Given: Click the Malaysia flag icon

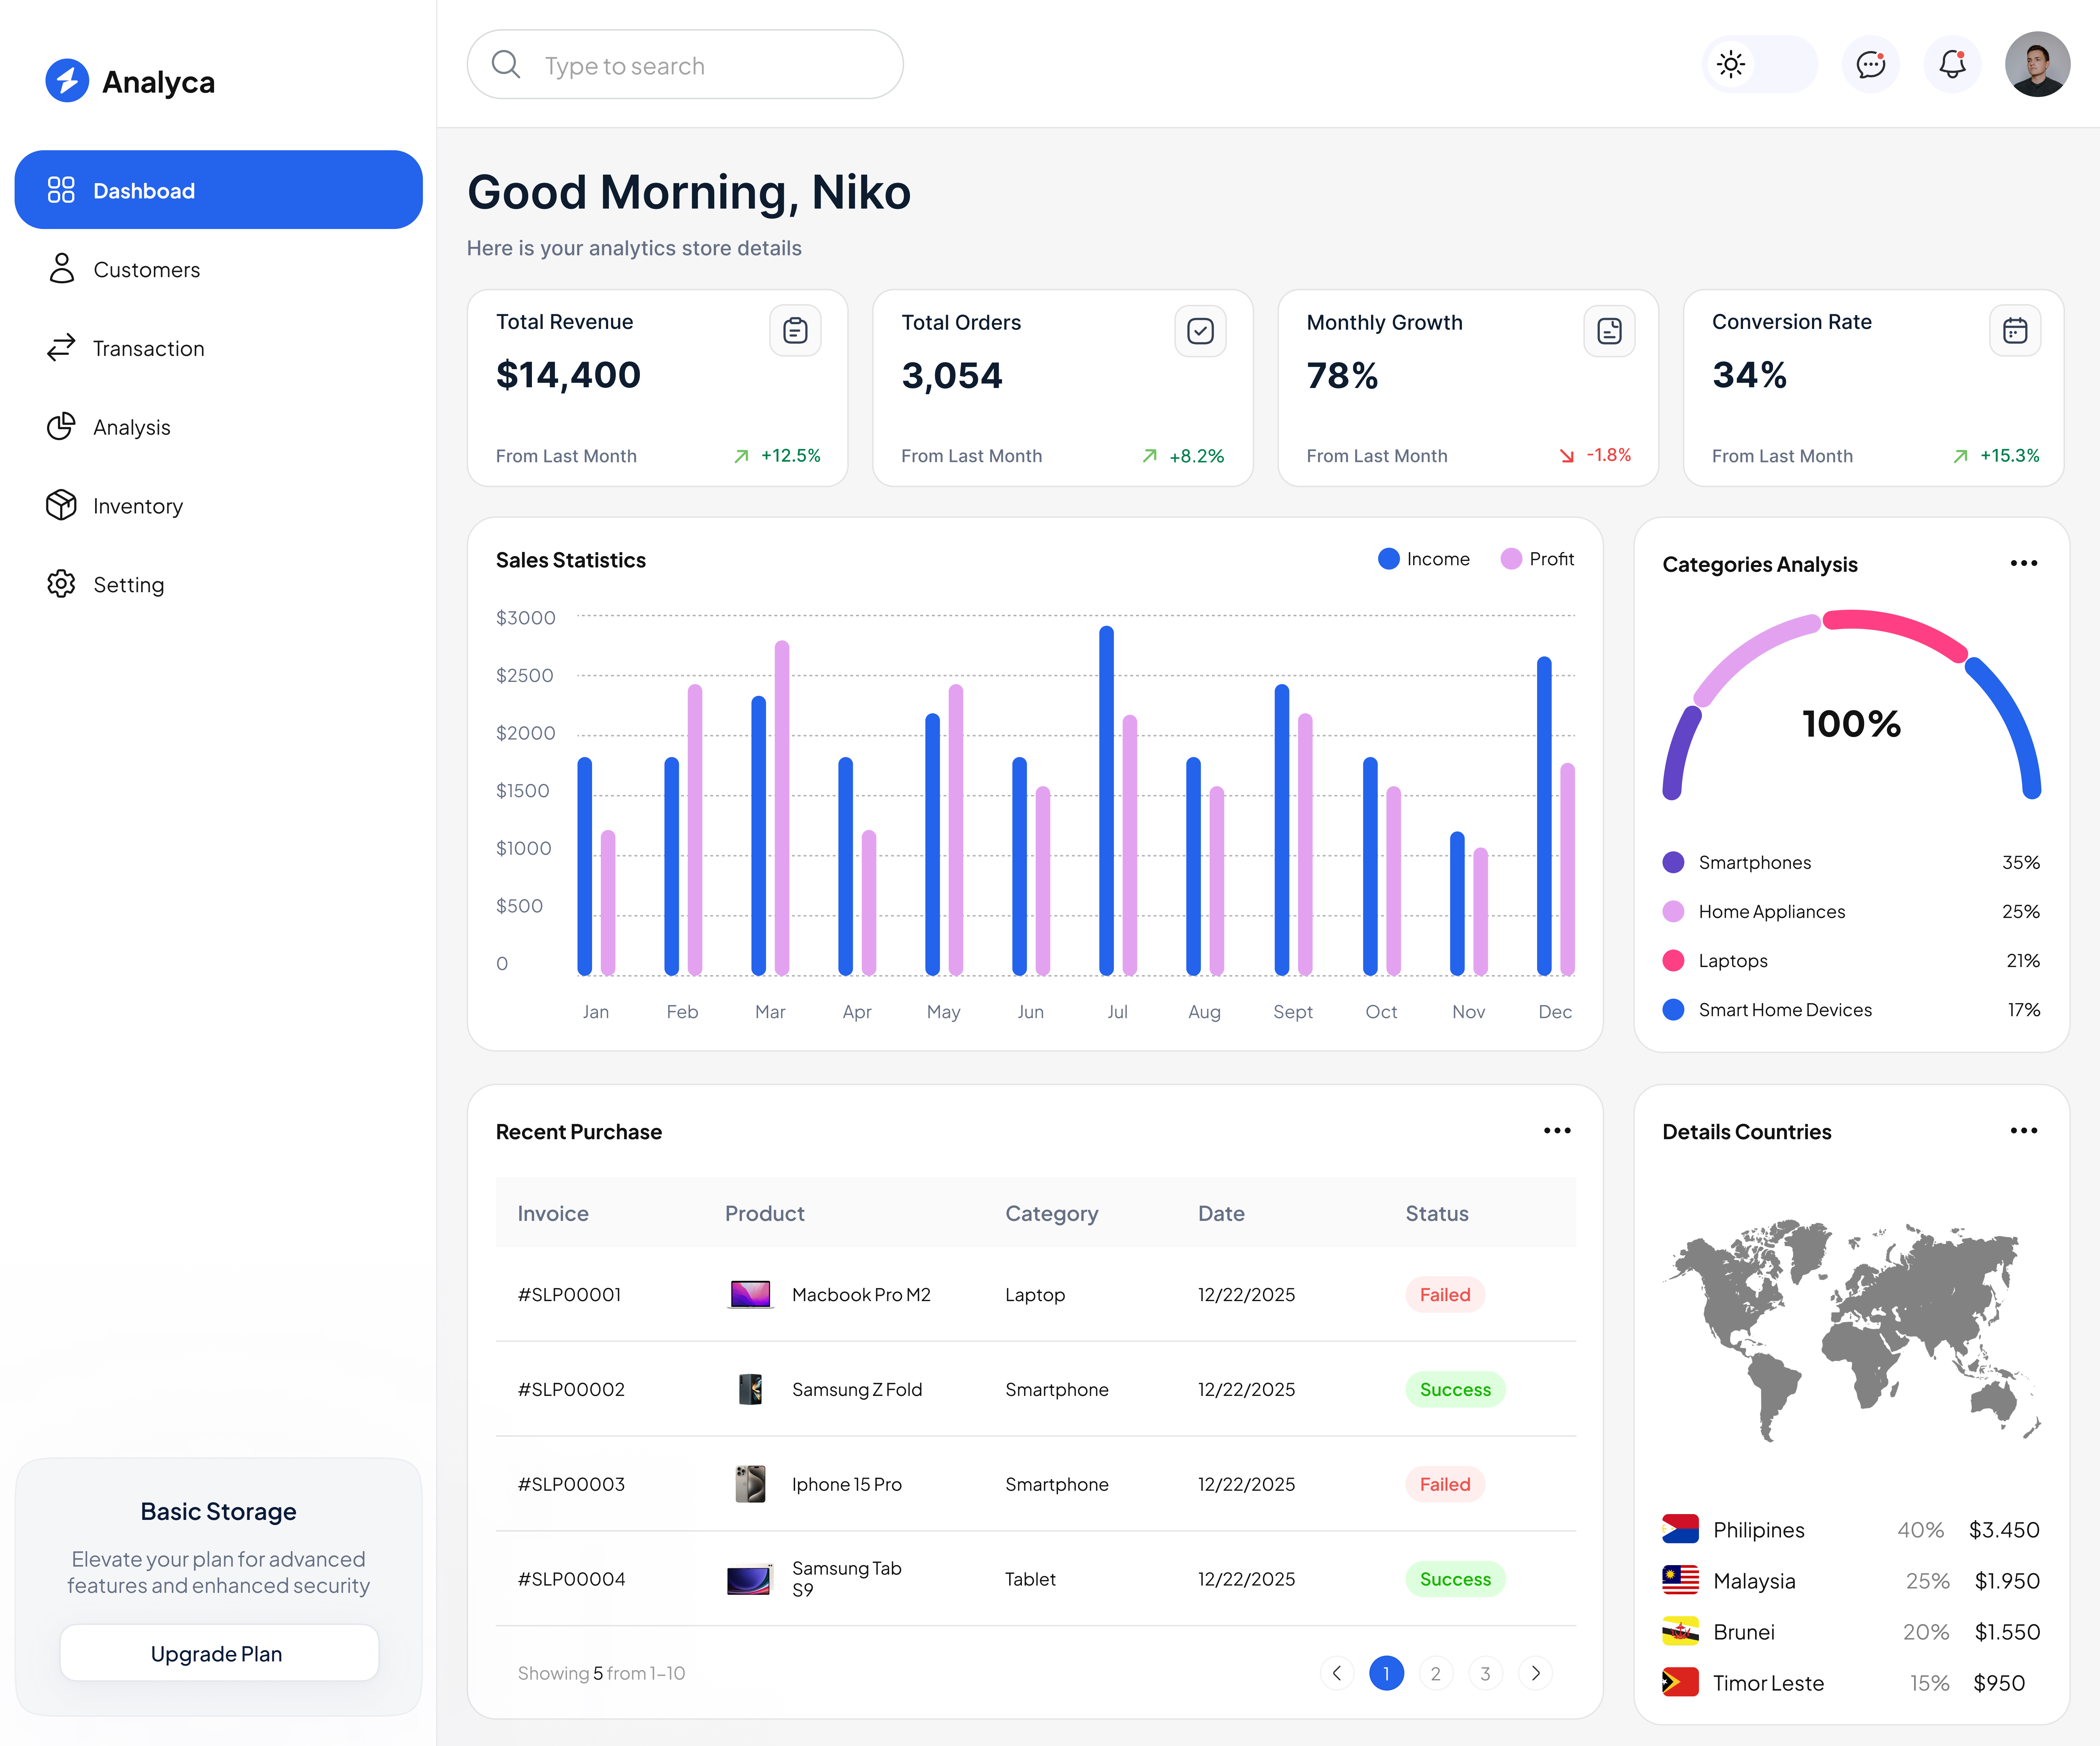Looking at the screenshot, I should click(x=1680, y=1580).
